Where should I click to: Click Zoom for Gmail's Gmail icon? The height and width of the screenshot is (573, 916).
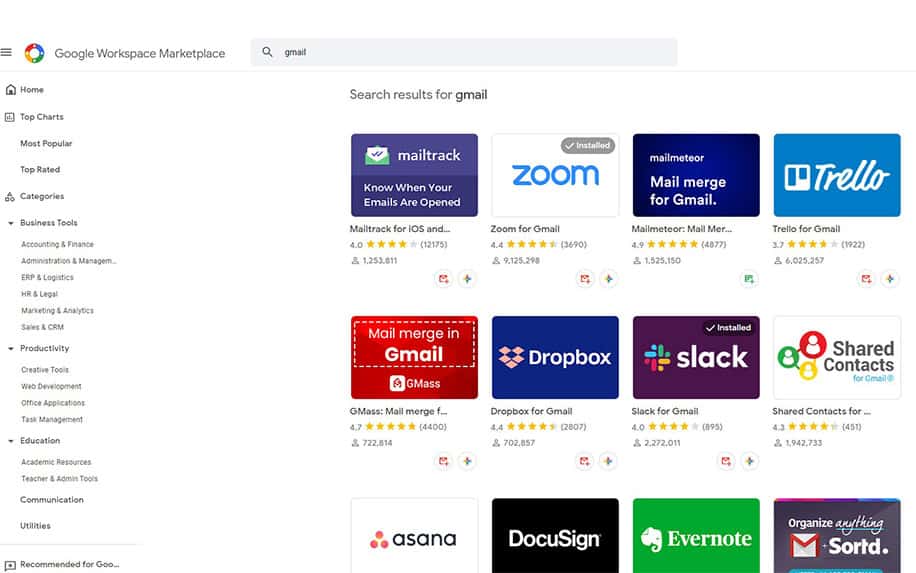[x=585, y=279]
